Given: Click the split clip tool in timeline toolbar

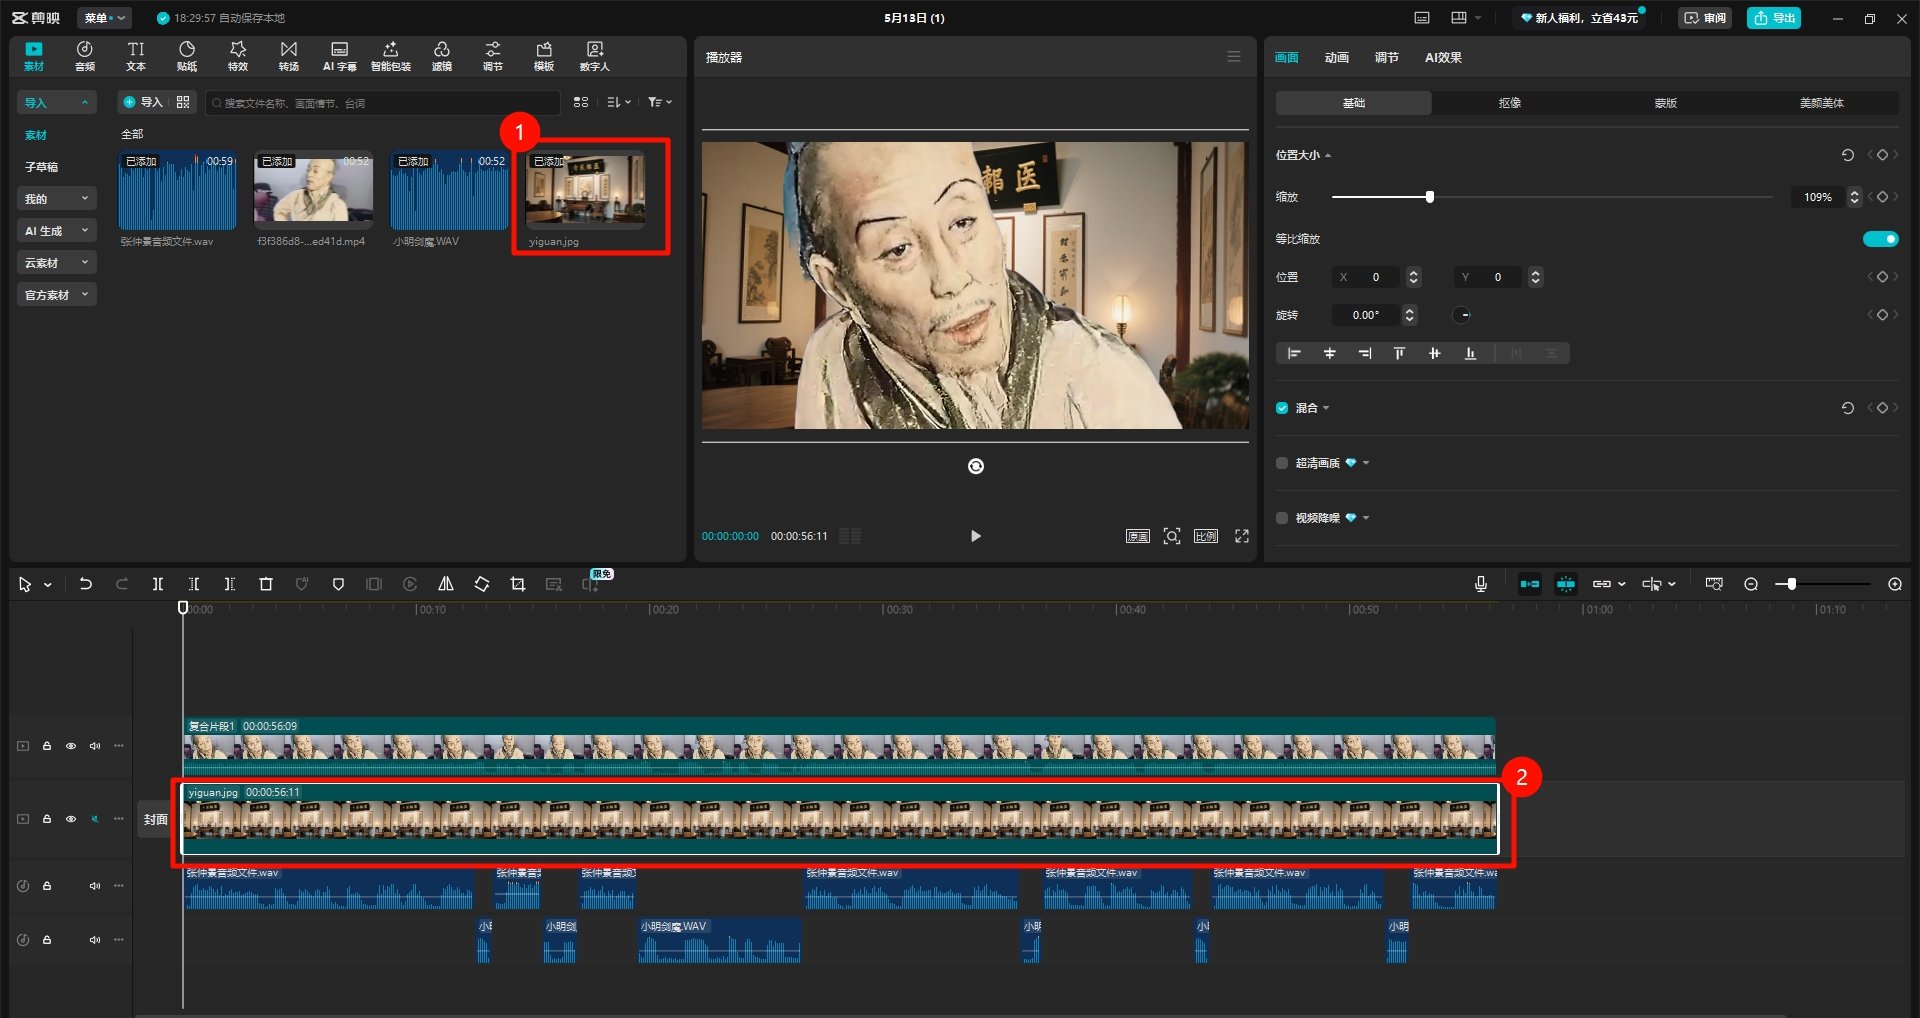Looking at the screenshot, I should click(157, 584).
